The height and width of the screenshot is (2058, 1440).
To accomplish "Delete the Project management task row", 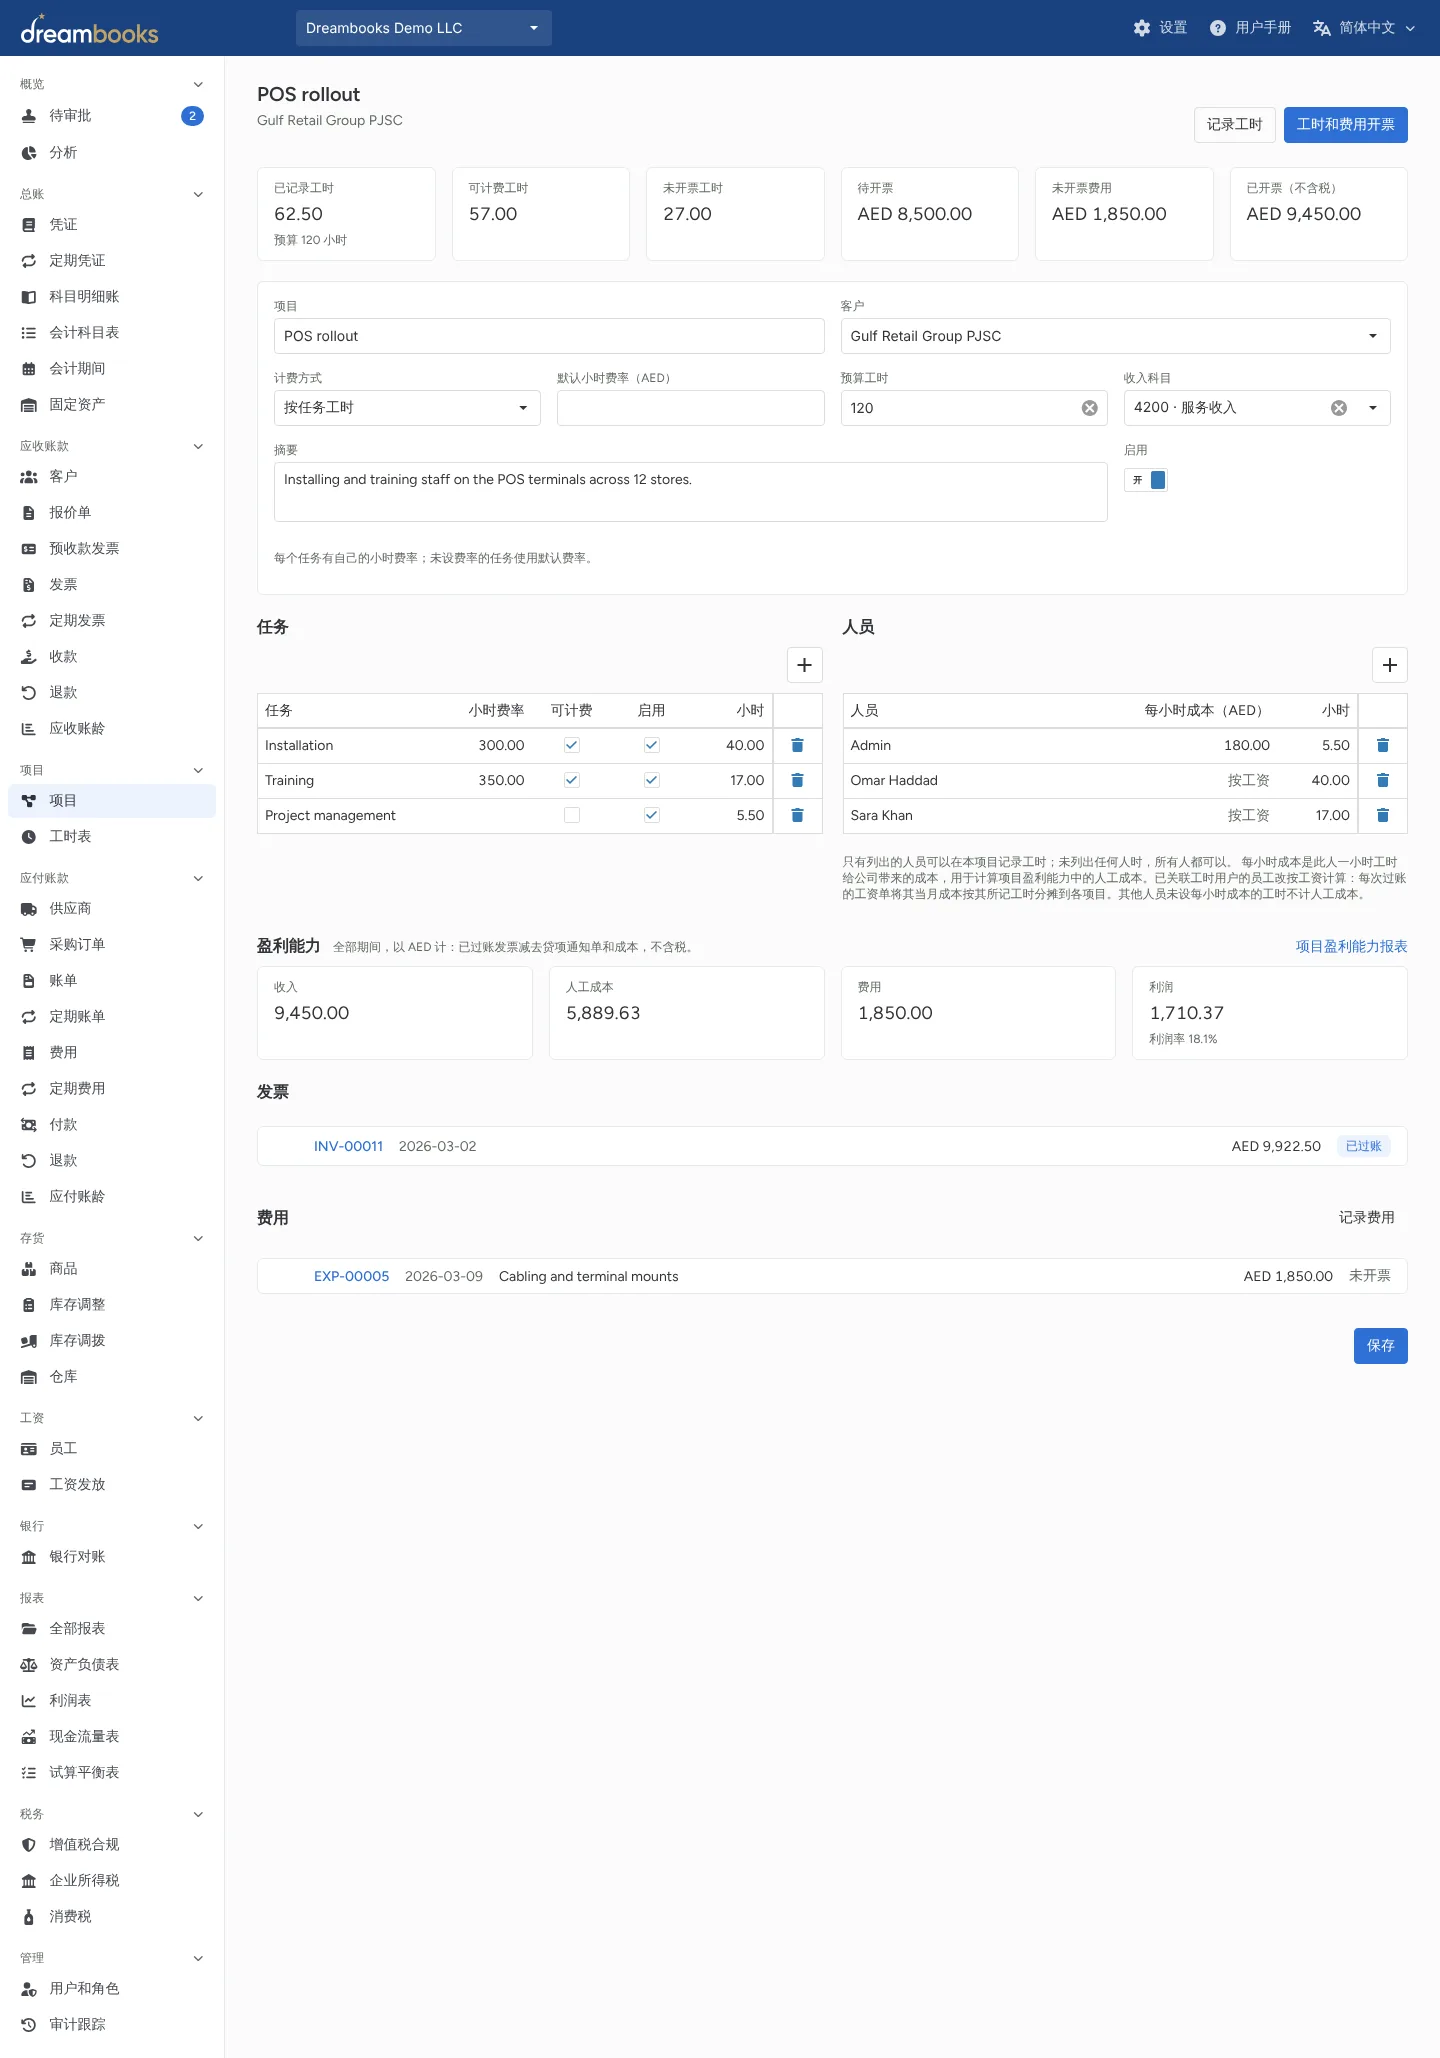I will pyautogui.click(x=797, y=815).
